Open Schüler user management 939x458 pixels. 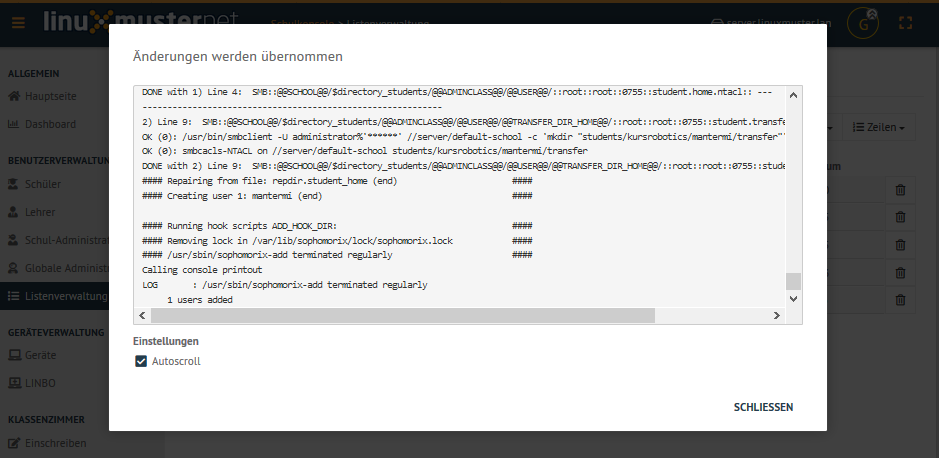[x=35, y=184]
